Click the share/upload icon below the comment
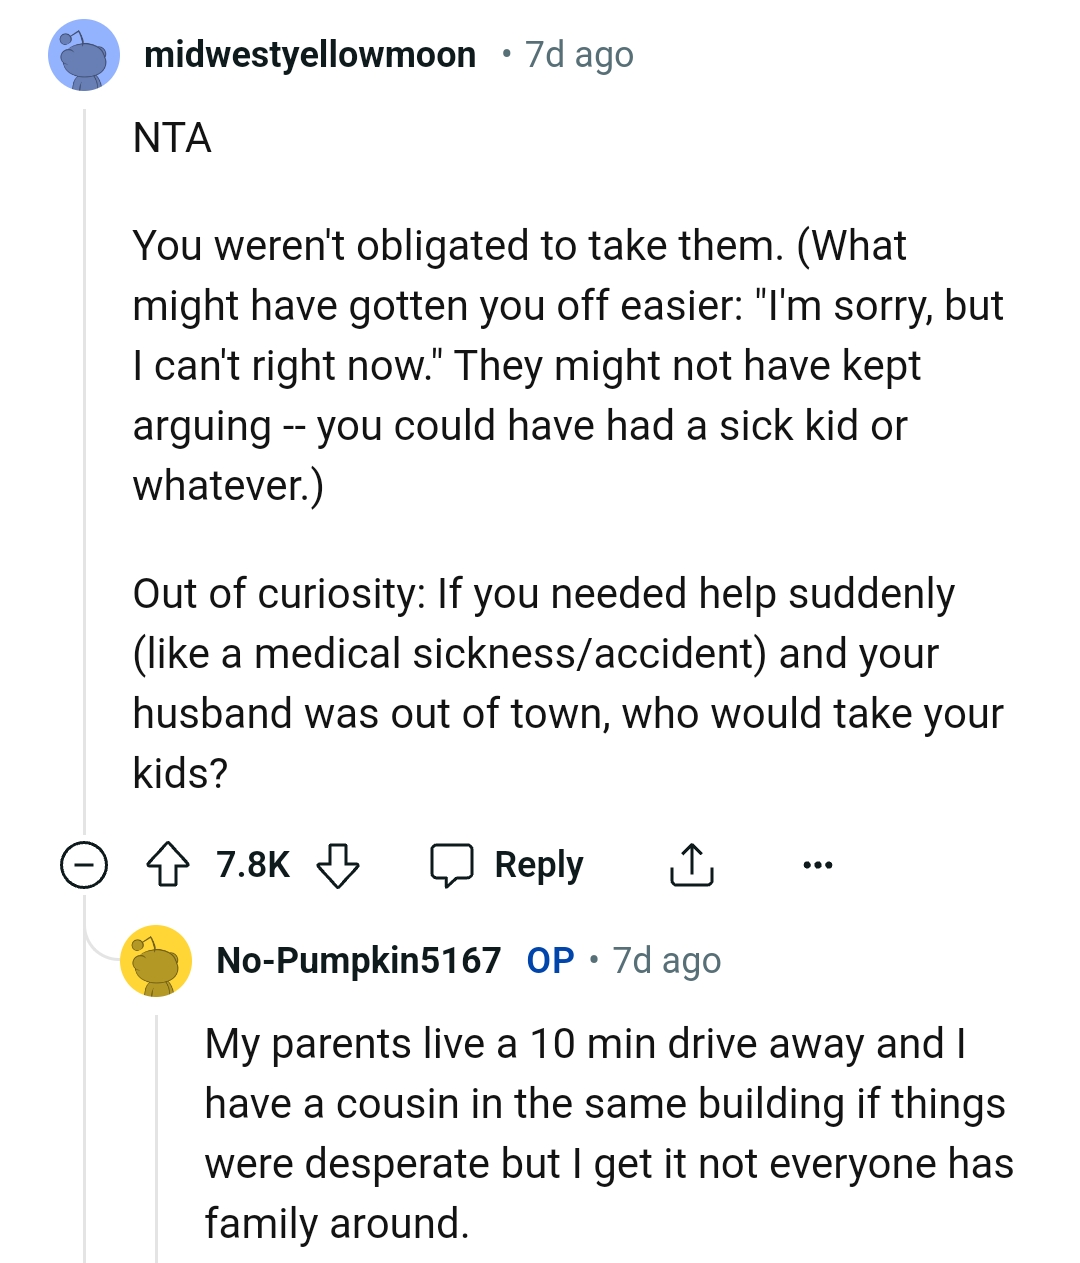The image size is (1080, 1263). pos(692,864)
